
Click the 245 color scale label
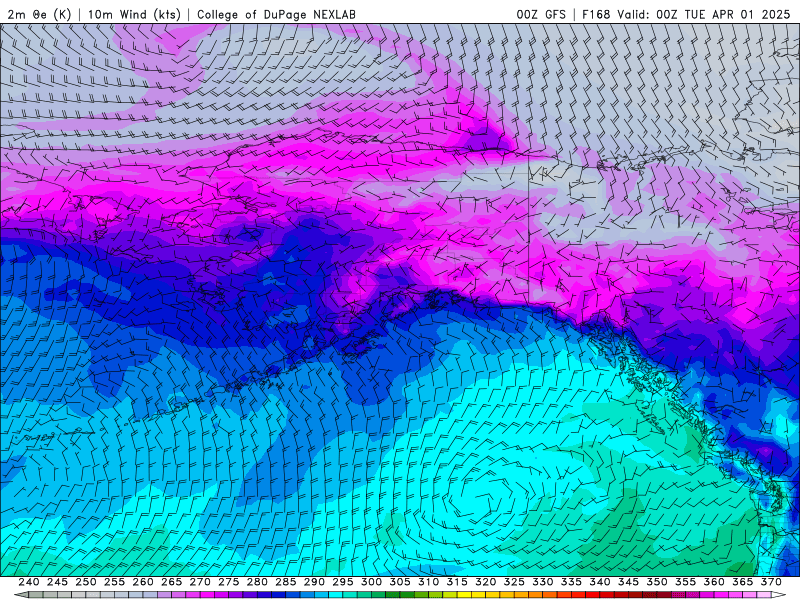[x=57, y=582]
